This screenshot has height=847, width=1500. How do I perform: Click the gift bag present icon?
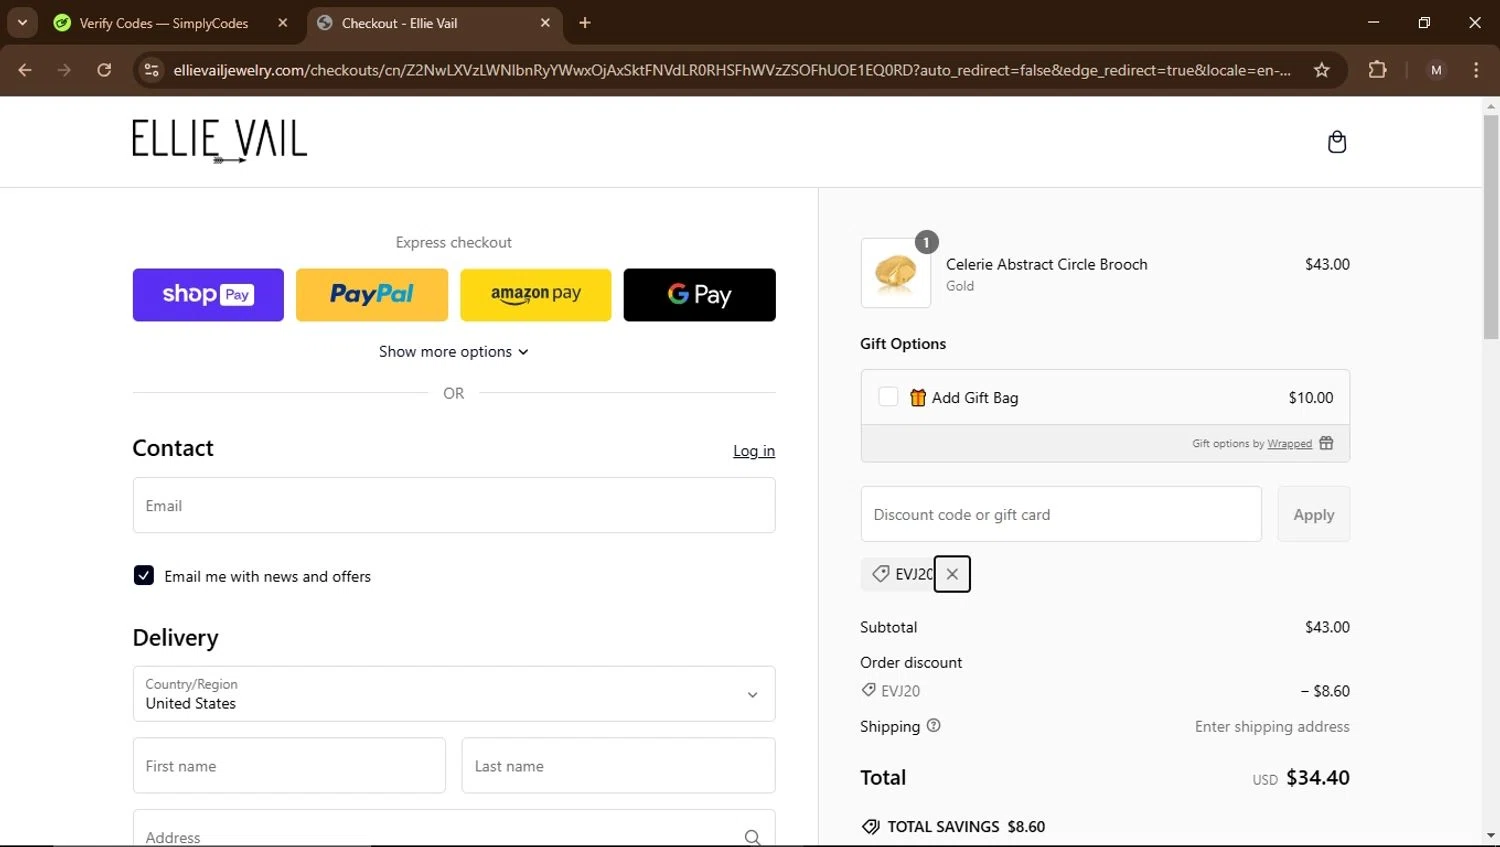[918, 397]
